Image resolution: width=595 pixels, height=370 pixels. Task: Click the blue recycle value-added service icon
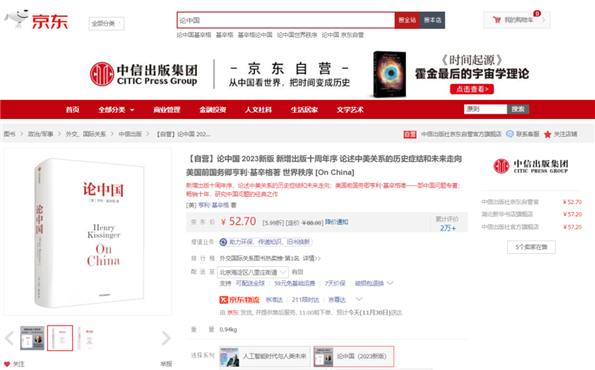point(223,242)
